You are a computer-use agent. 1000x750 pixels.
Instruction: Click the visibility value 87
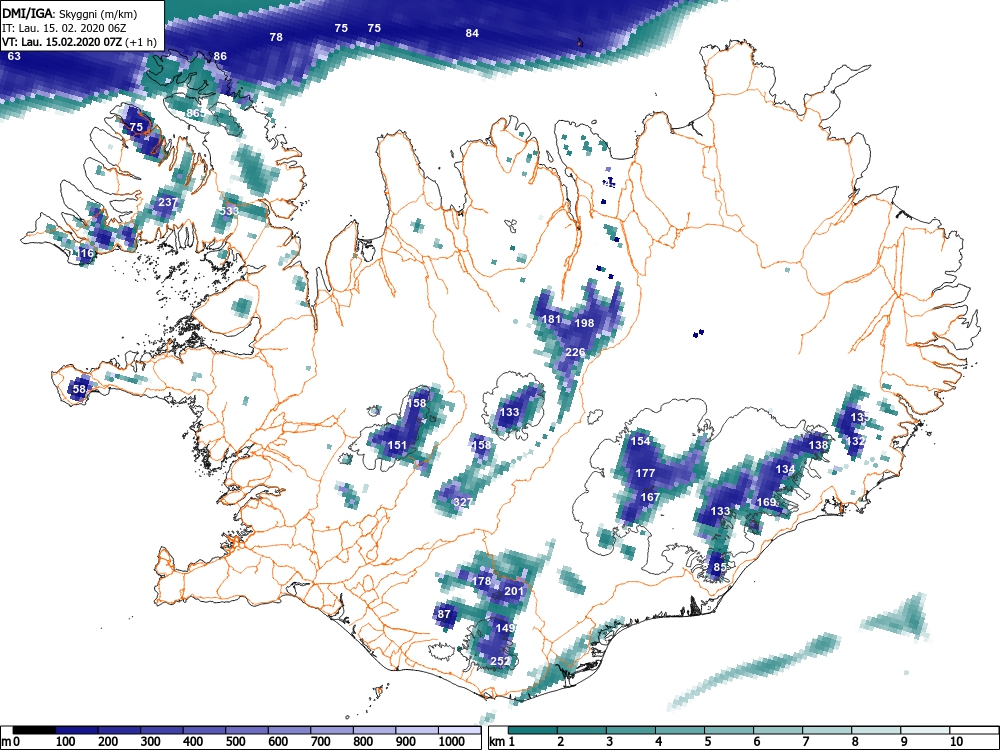(x=445, y=615)
